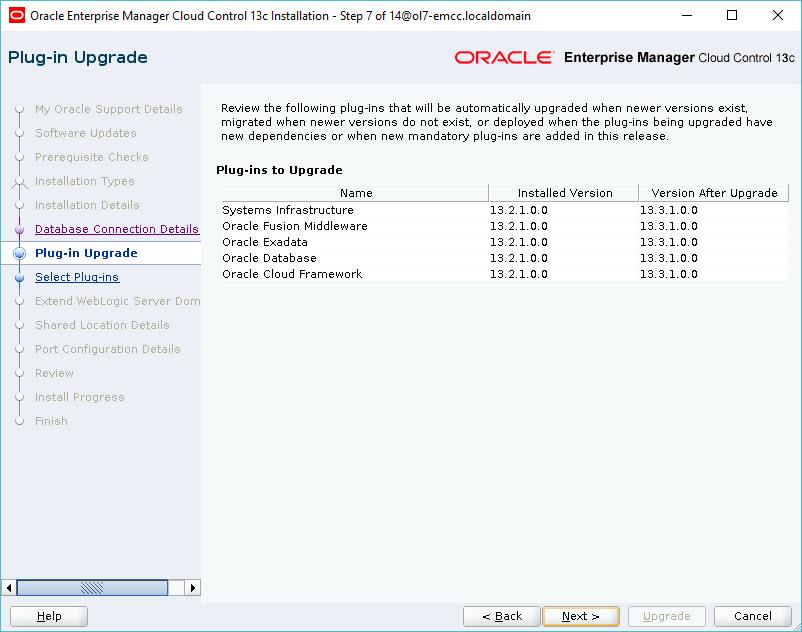Select the Oracle Cloud Framework row

[x=504, y=274]
